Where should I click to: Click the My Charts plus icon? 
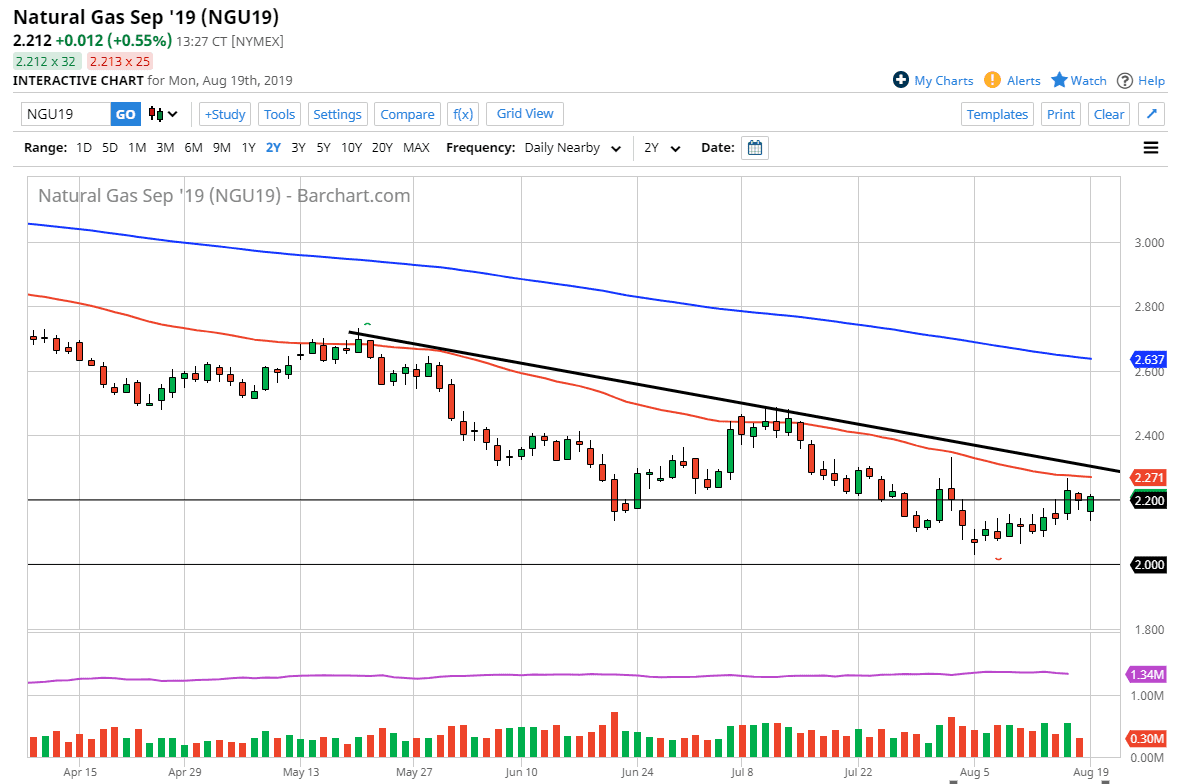901,80
